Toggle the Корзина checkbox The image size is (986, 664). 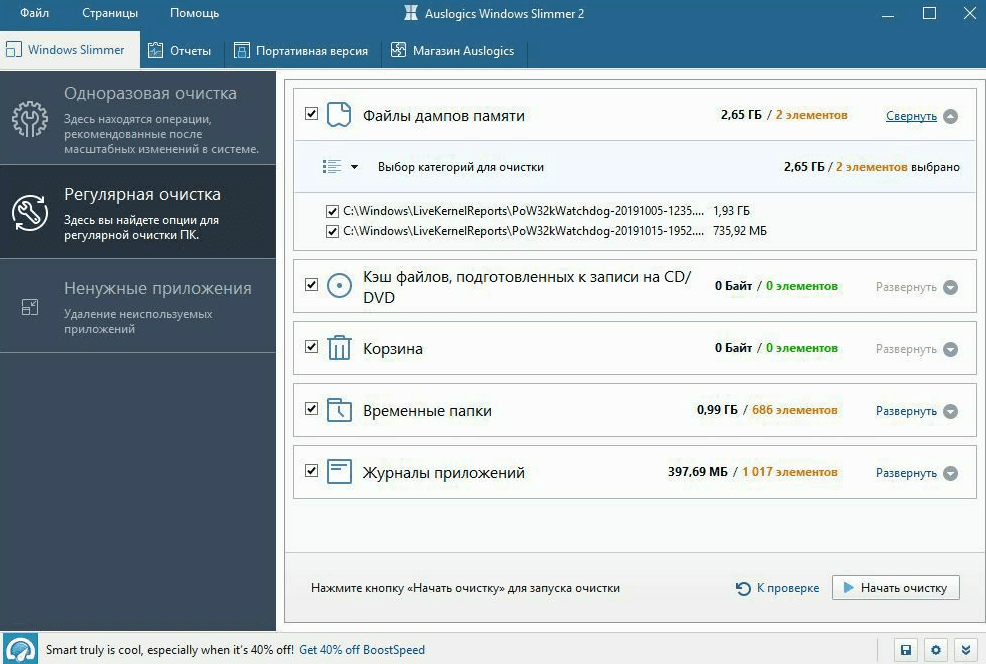point(311,346)
